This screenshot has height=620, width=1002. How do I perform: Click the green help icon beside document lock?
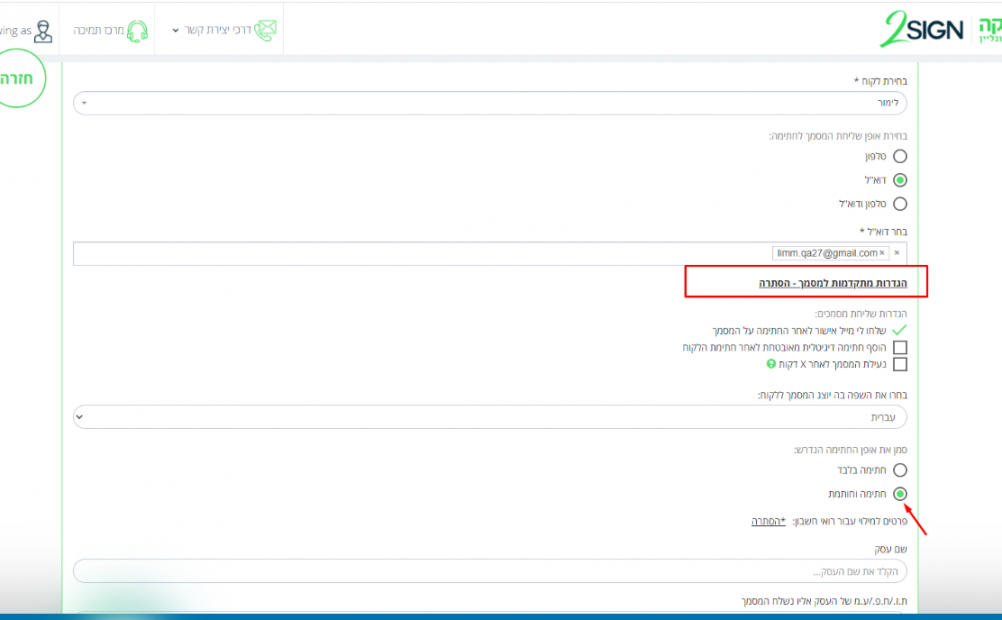pos(771,365)
